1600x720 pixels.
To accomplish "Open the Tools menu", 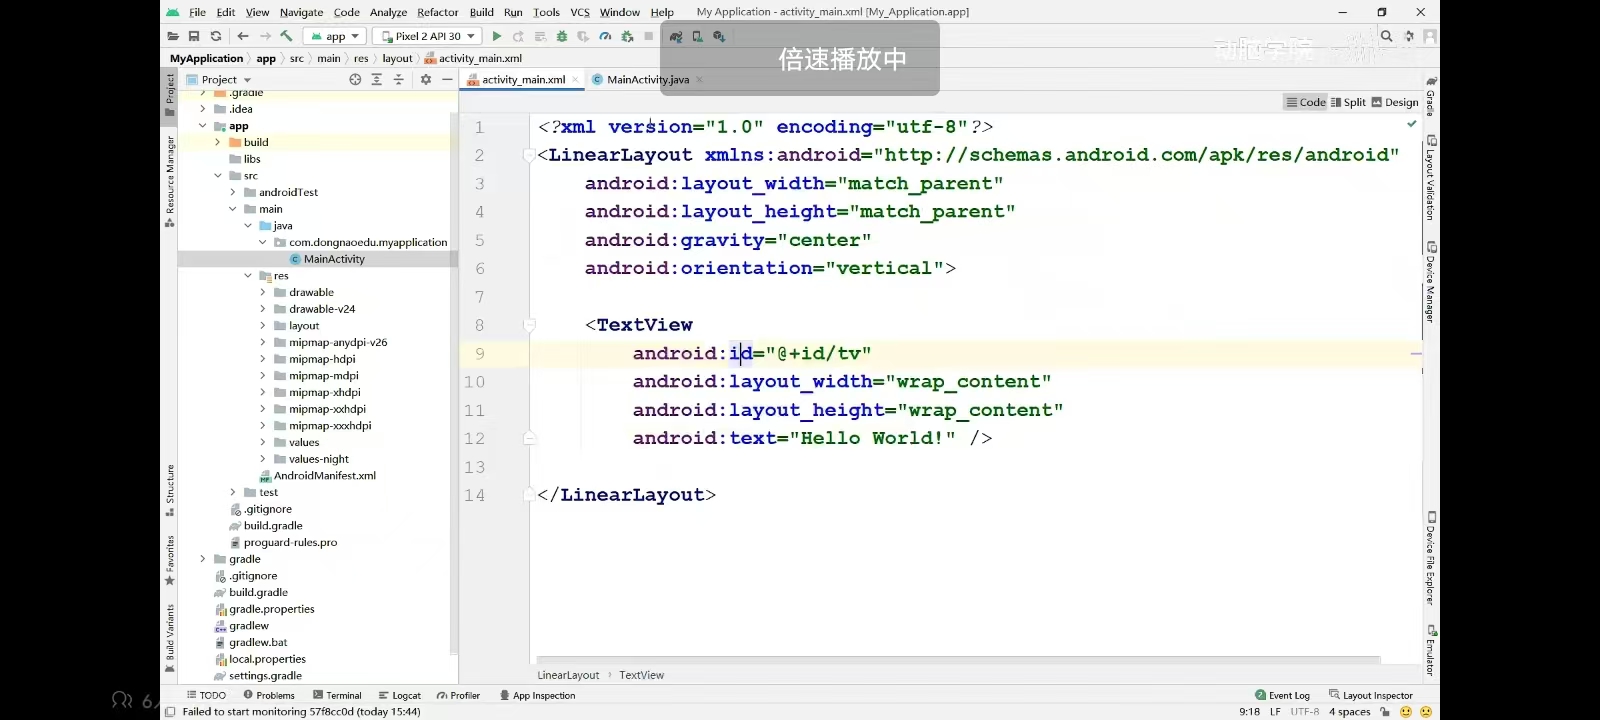I will [x=546, y=12].
